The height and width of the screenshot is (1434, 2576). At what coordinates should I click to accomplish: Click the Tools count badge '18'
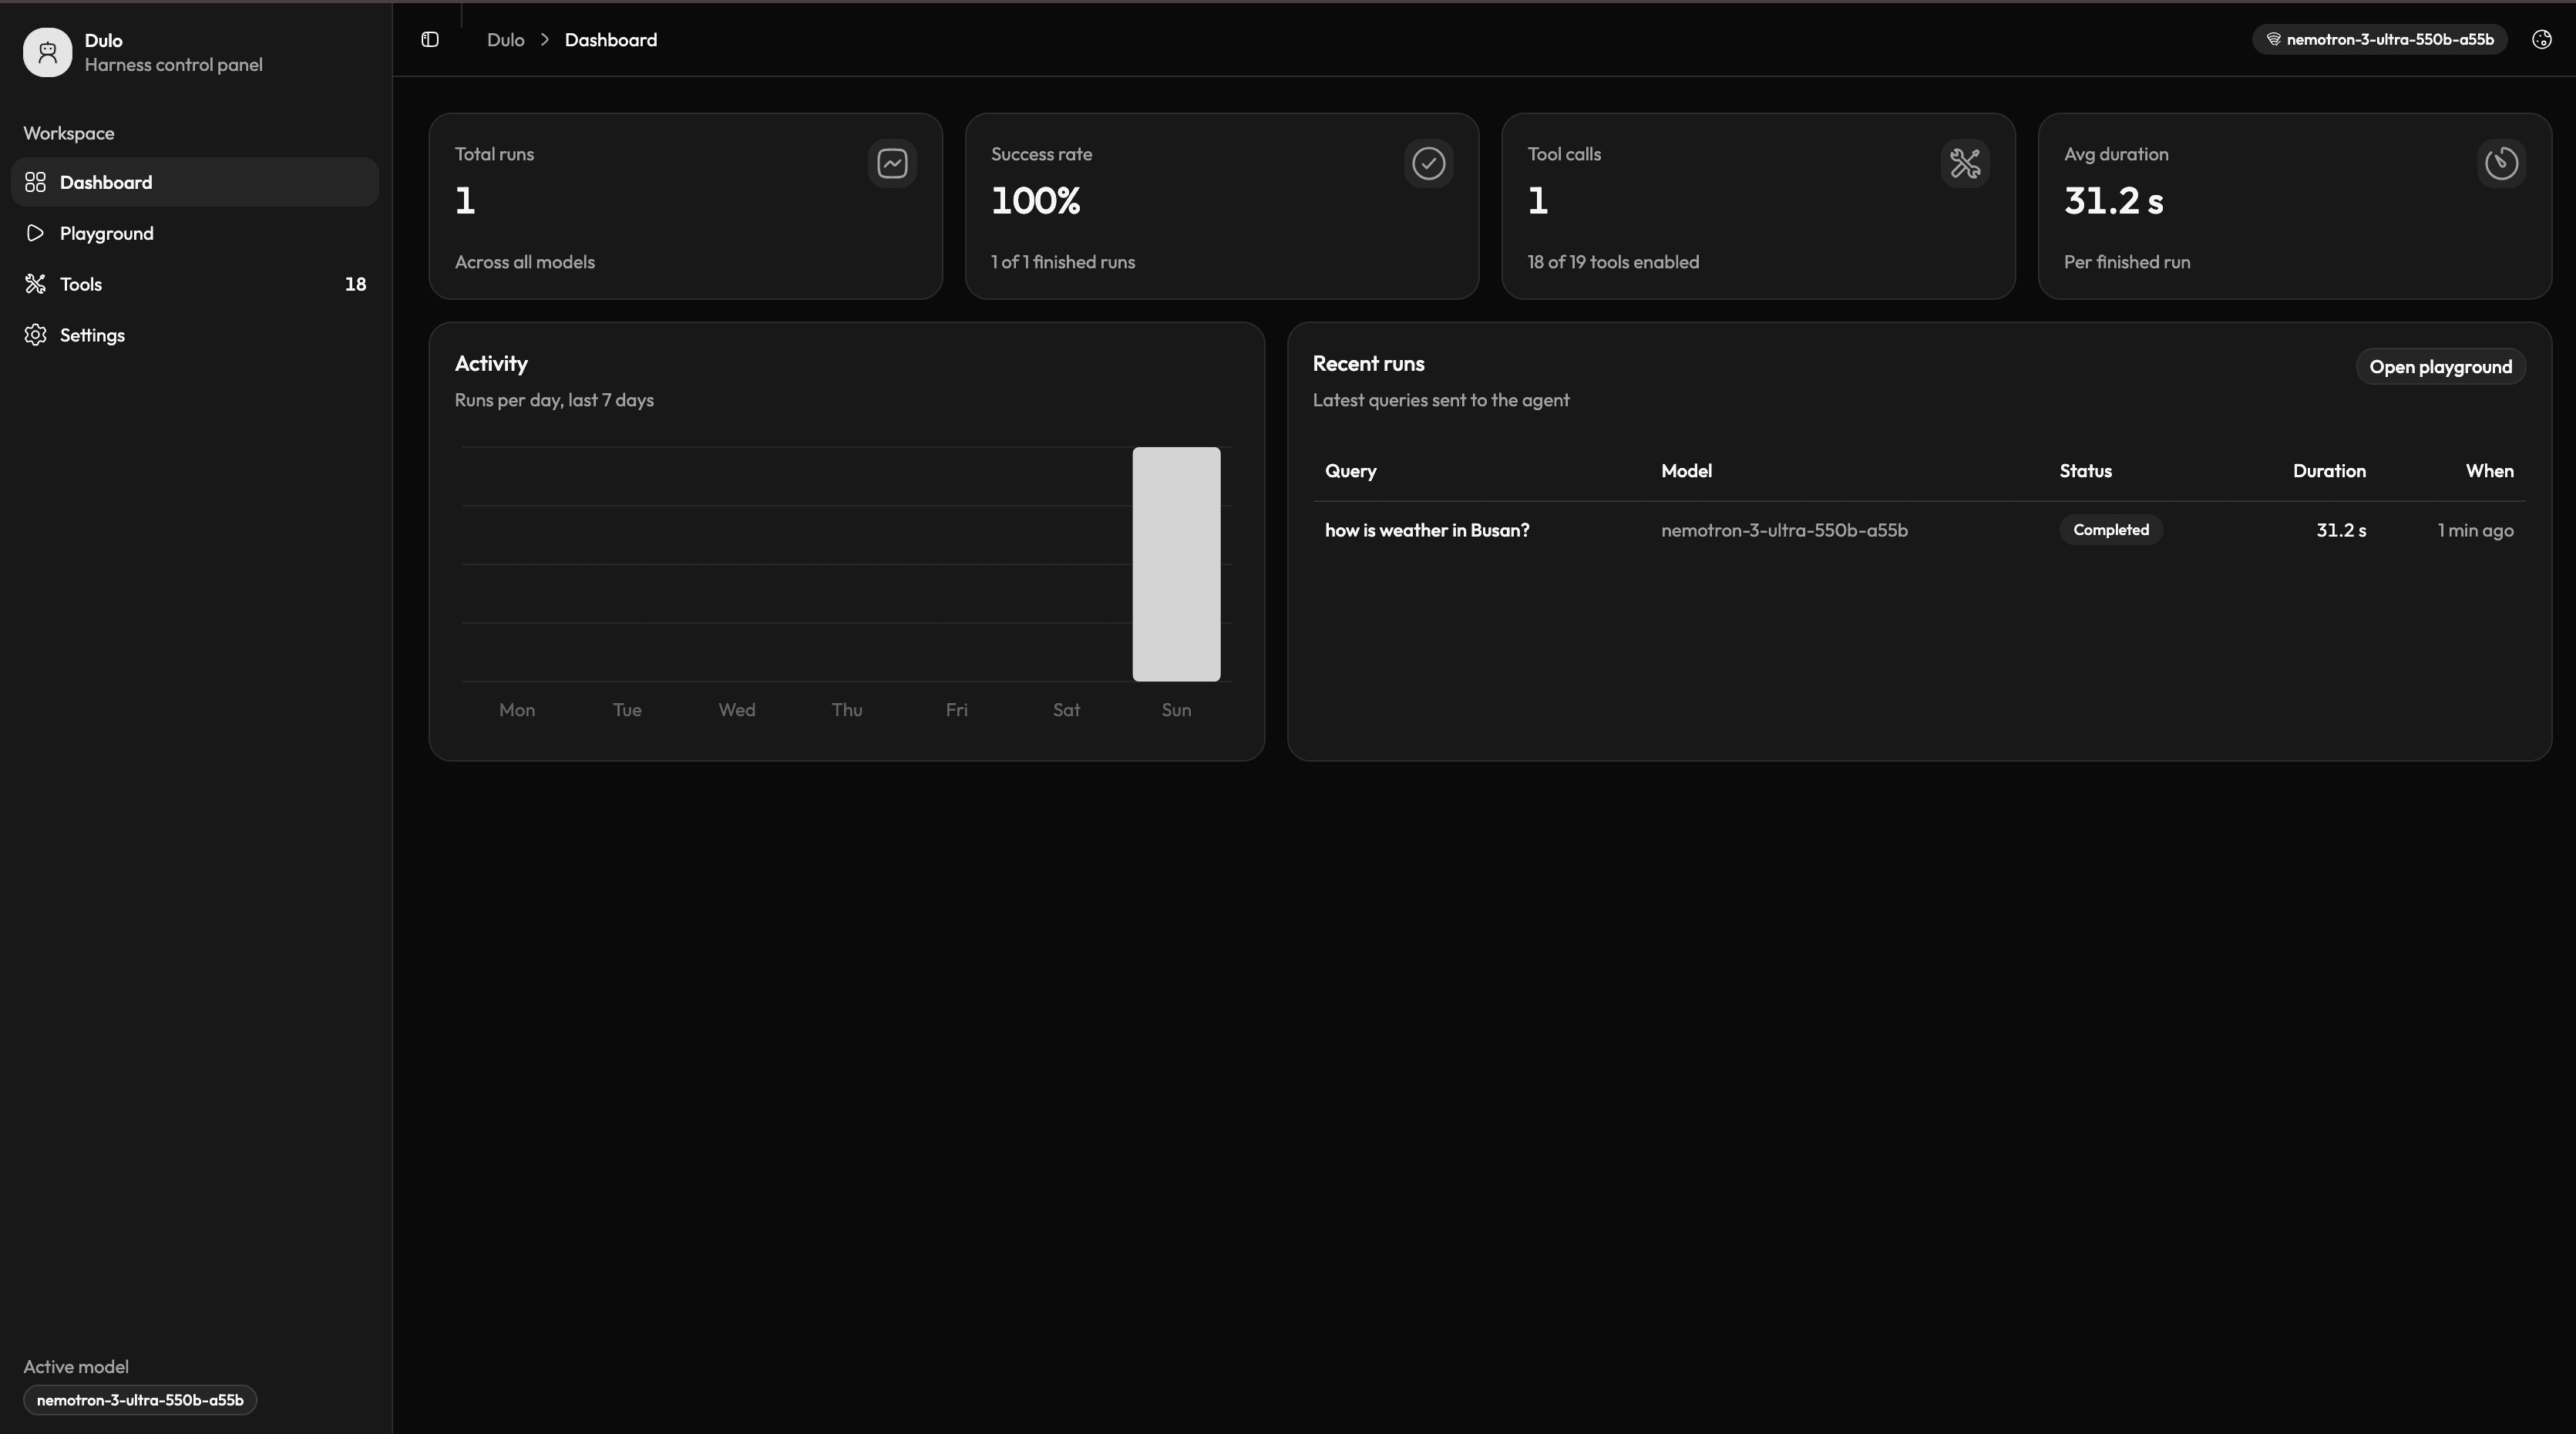coord(355,284)
